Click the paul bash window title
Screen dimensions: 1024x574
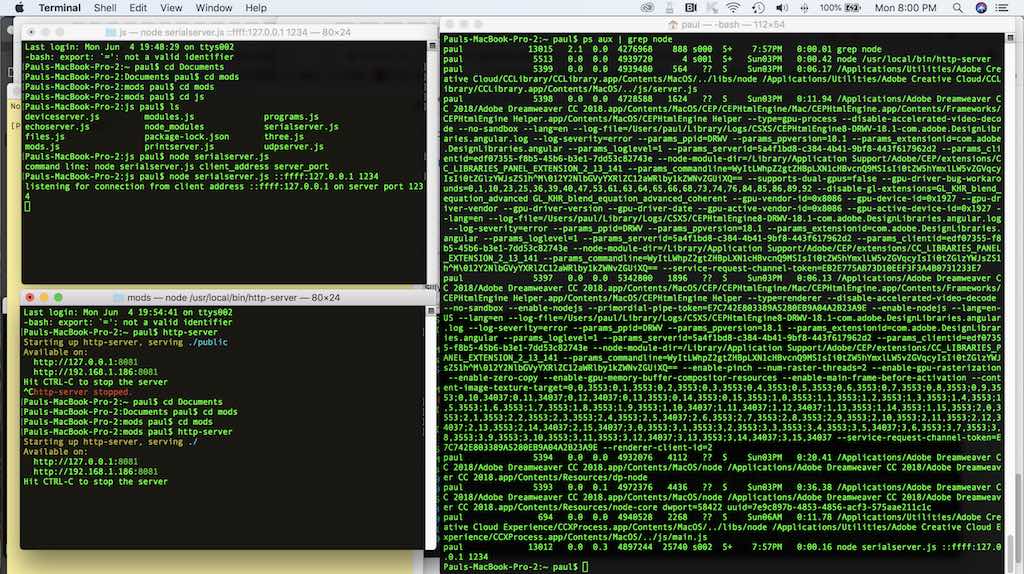click(733, 25)
